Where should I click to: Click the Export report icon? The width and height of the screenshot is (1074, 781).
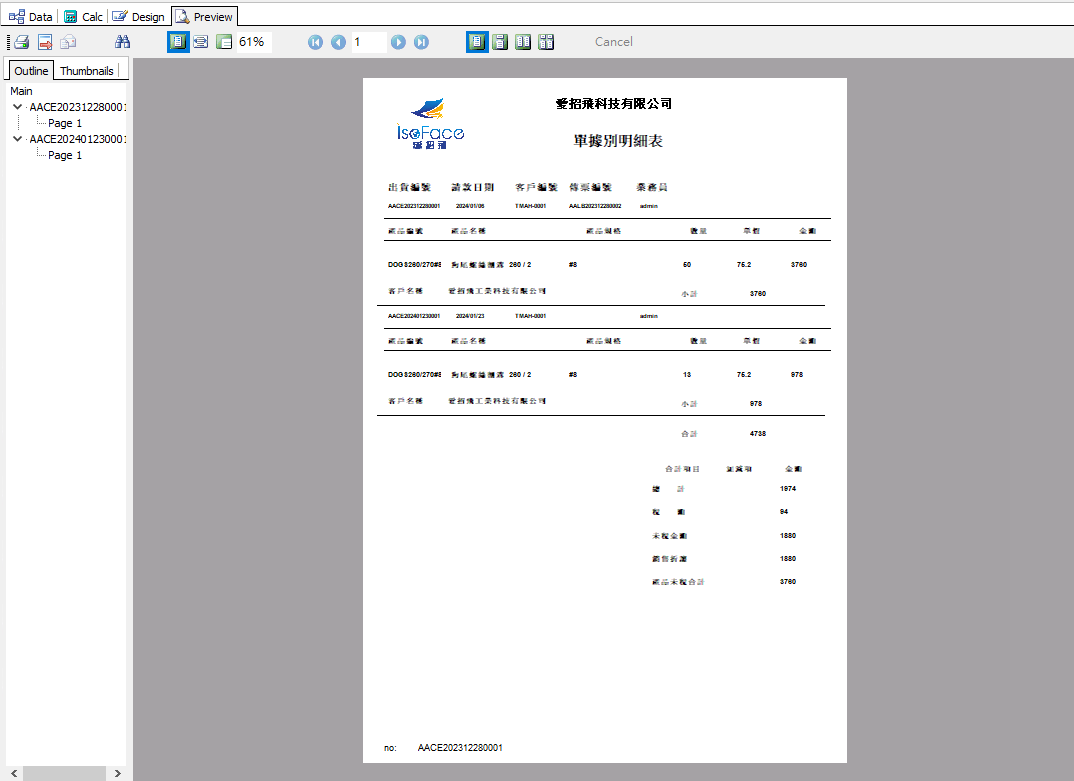(x=45, y=42)
